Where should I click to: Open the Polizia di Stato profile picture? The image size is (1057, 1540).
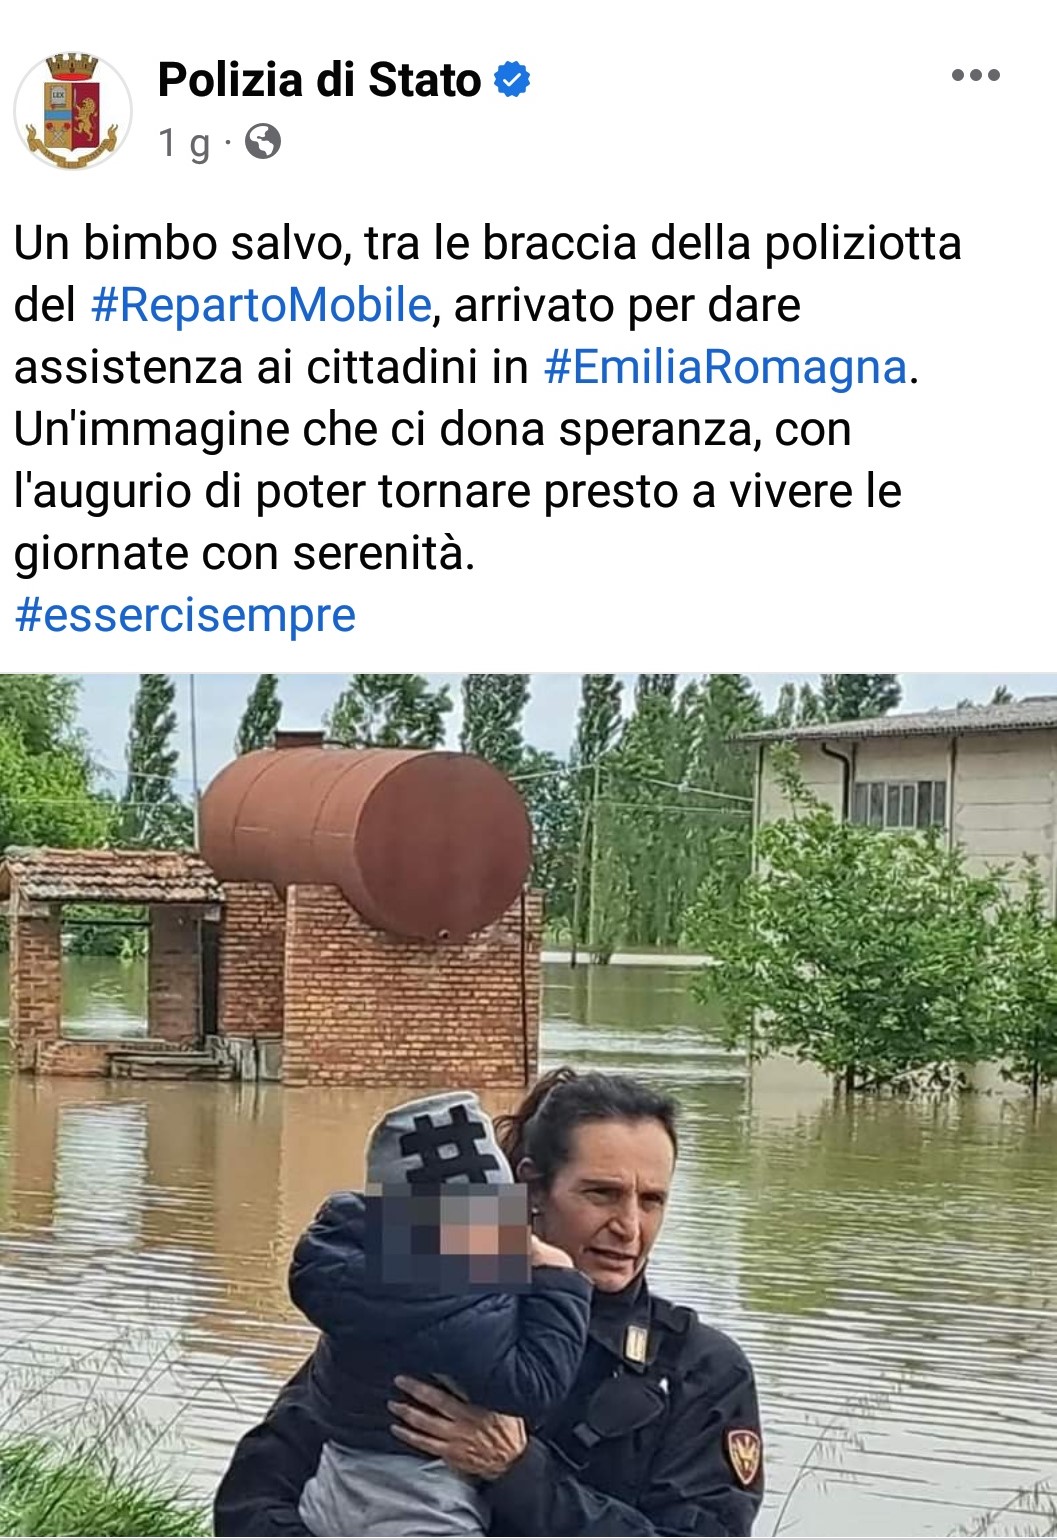pyautogui.click(x=72, y=111)
